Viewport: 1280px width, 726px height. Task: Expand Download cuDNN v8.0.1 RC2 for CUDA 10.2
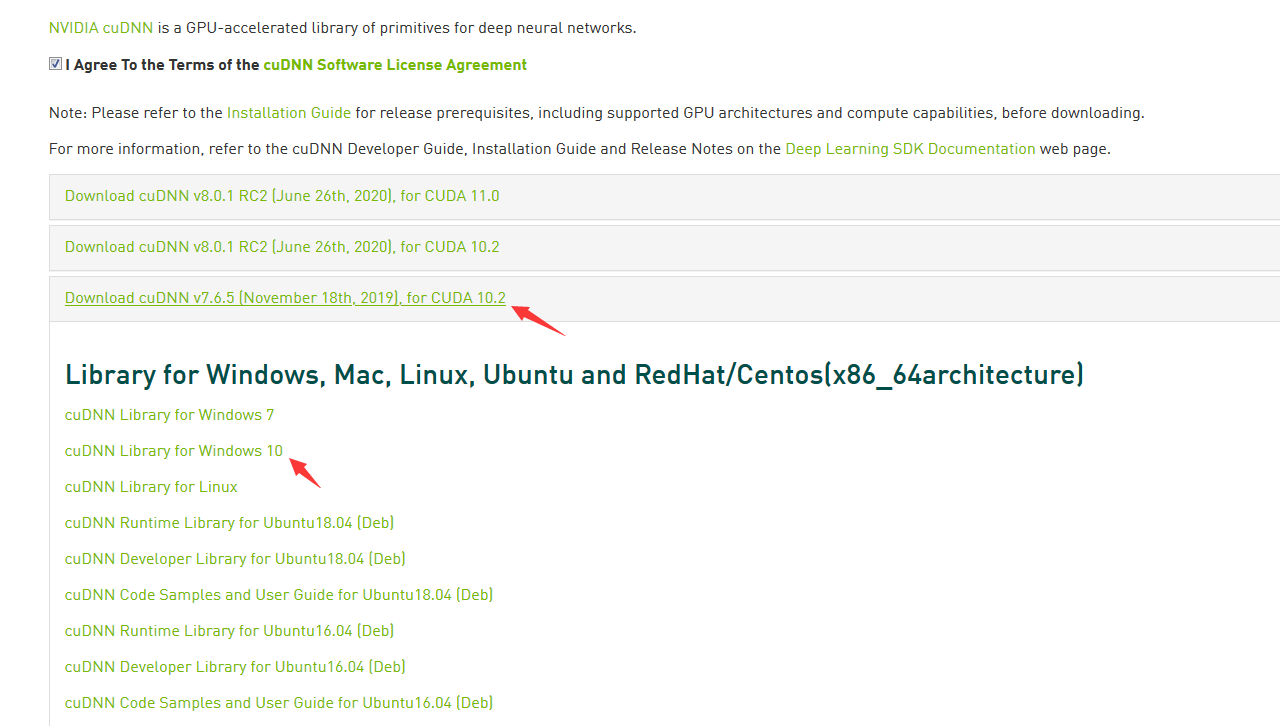point(282,247)
